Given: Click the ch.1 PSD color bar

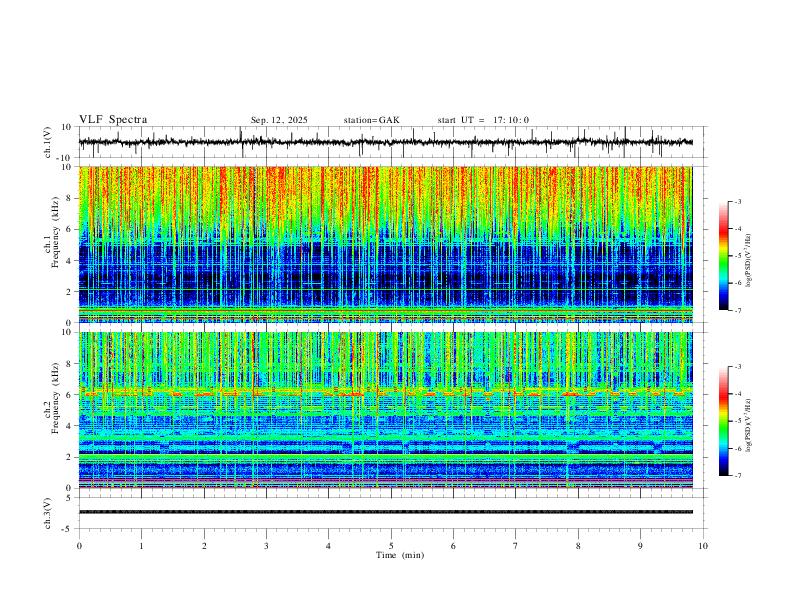Looking at the screenshot, I should 724,256.
